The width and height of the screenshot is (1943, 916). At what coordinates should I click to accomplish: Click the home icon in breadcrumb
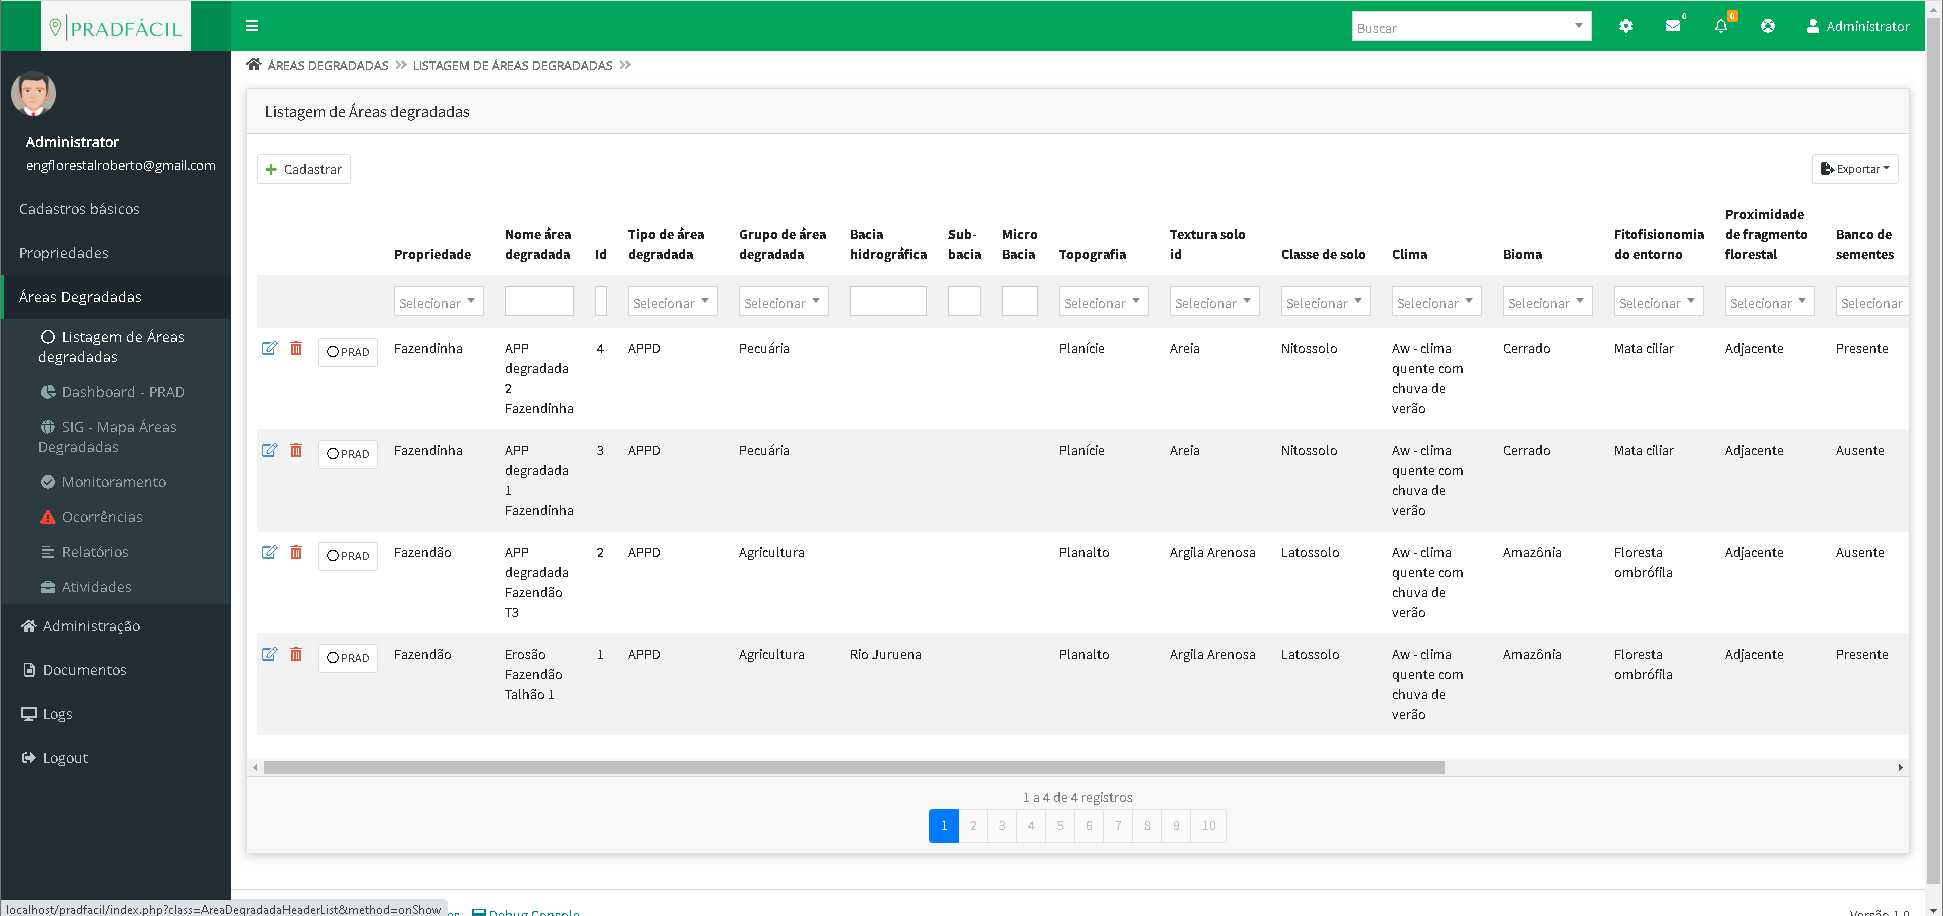tap(254, 65)
